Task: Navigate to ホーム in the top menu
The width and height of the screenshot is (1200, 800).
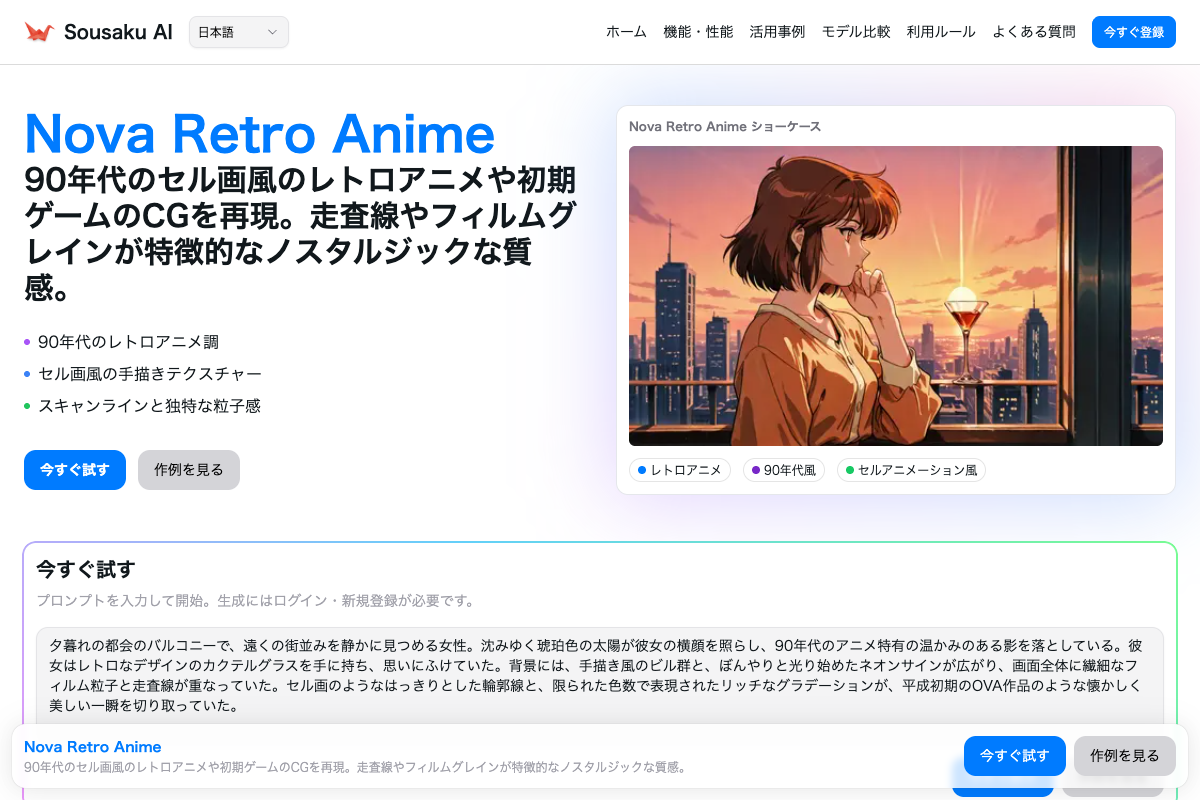Action: [x=626, y=31]
